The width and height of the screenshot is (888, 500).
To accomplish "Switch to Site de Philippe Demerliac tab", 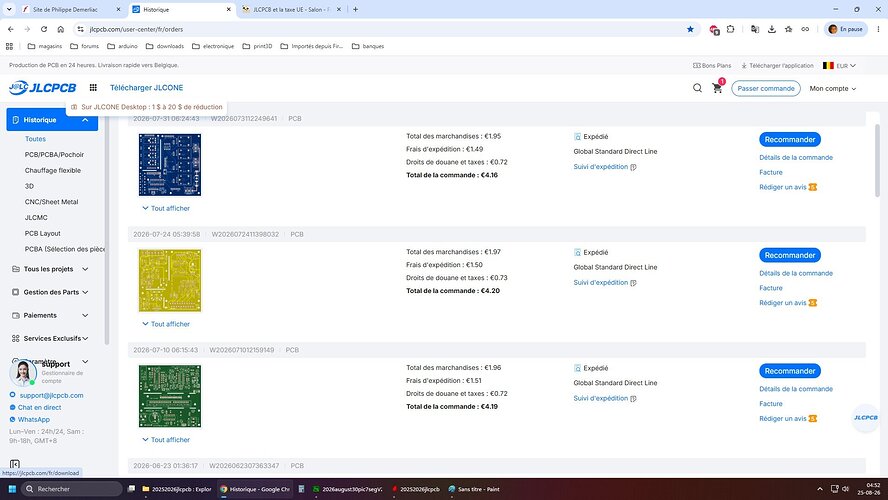I will (71, 9).
